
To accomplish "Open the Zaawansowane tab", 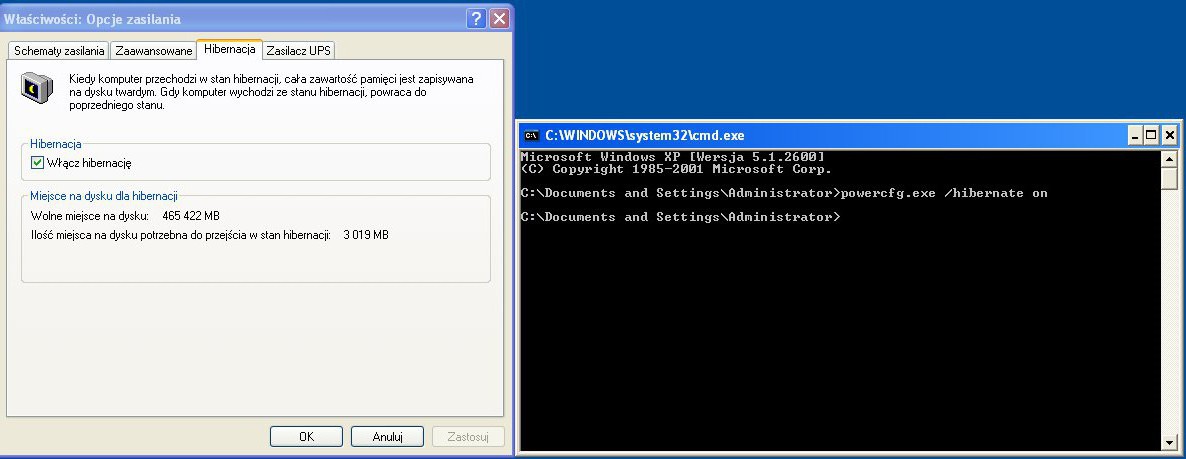I will (x=153, y=51).
